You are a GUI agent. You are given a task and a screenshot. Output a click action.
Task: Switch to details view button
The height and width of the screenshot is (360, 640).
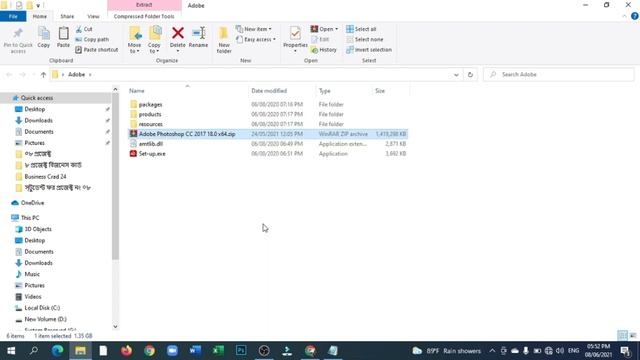pos(622,336)
